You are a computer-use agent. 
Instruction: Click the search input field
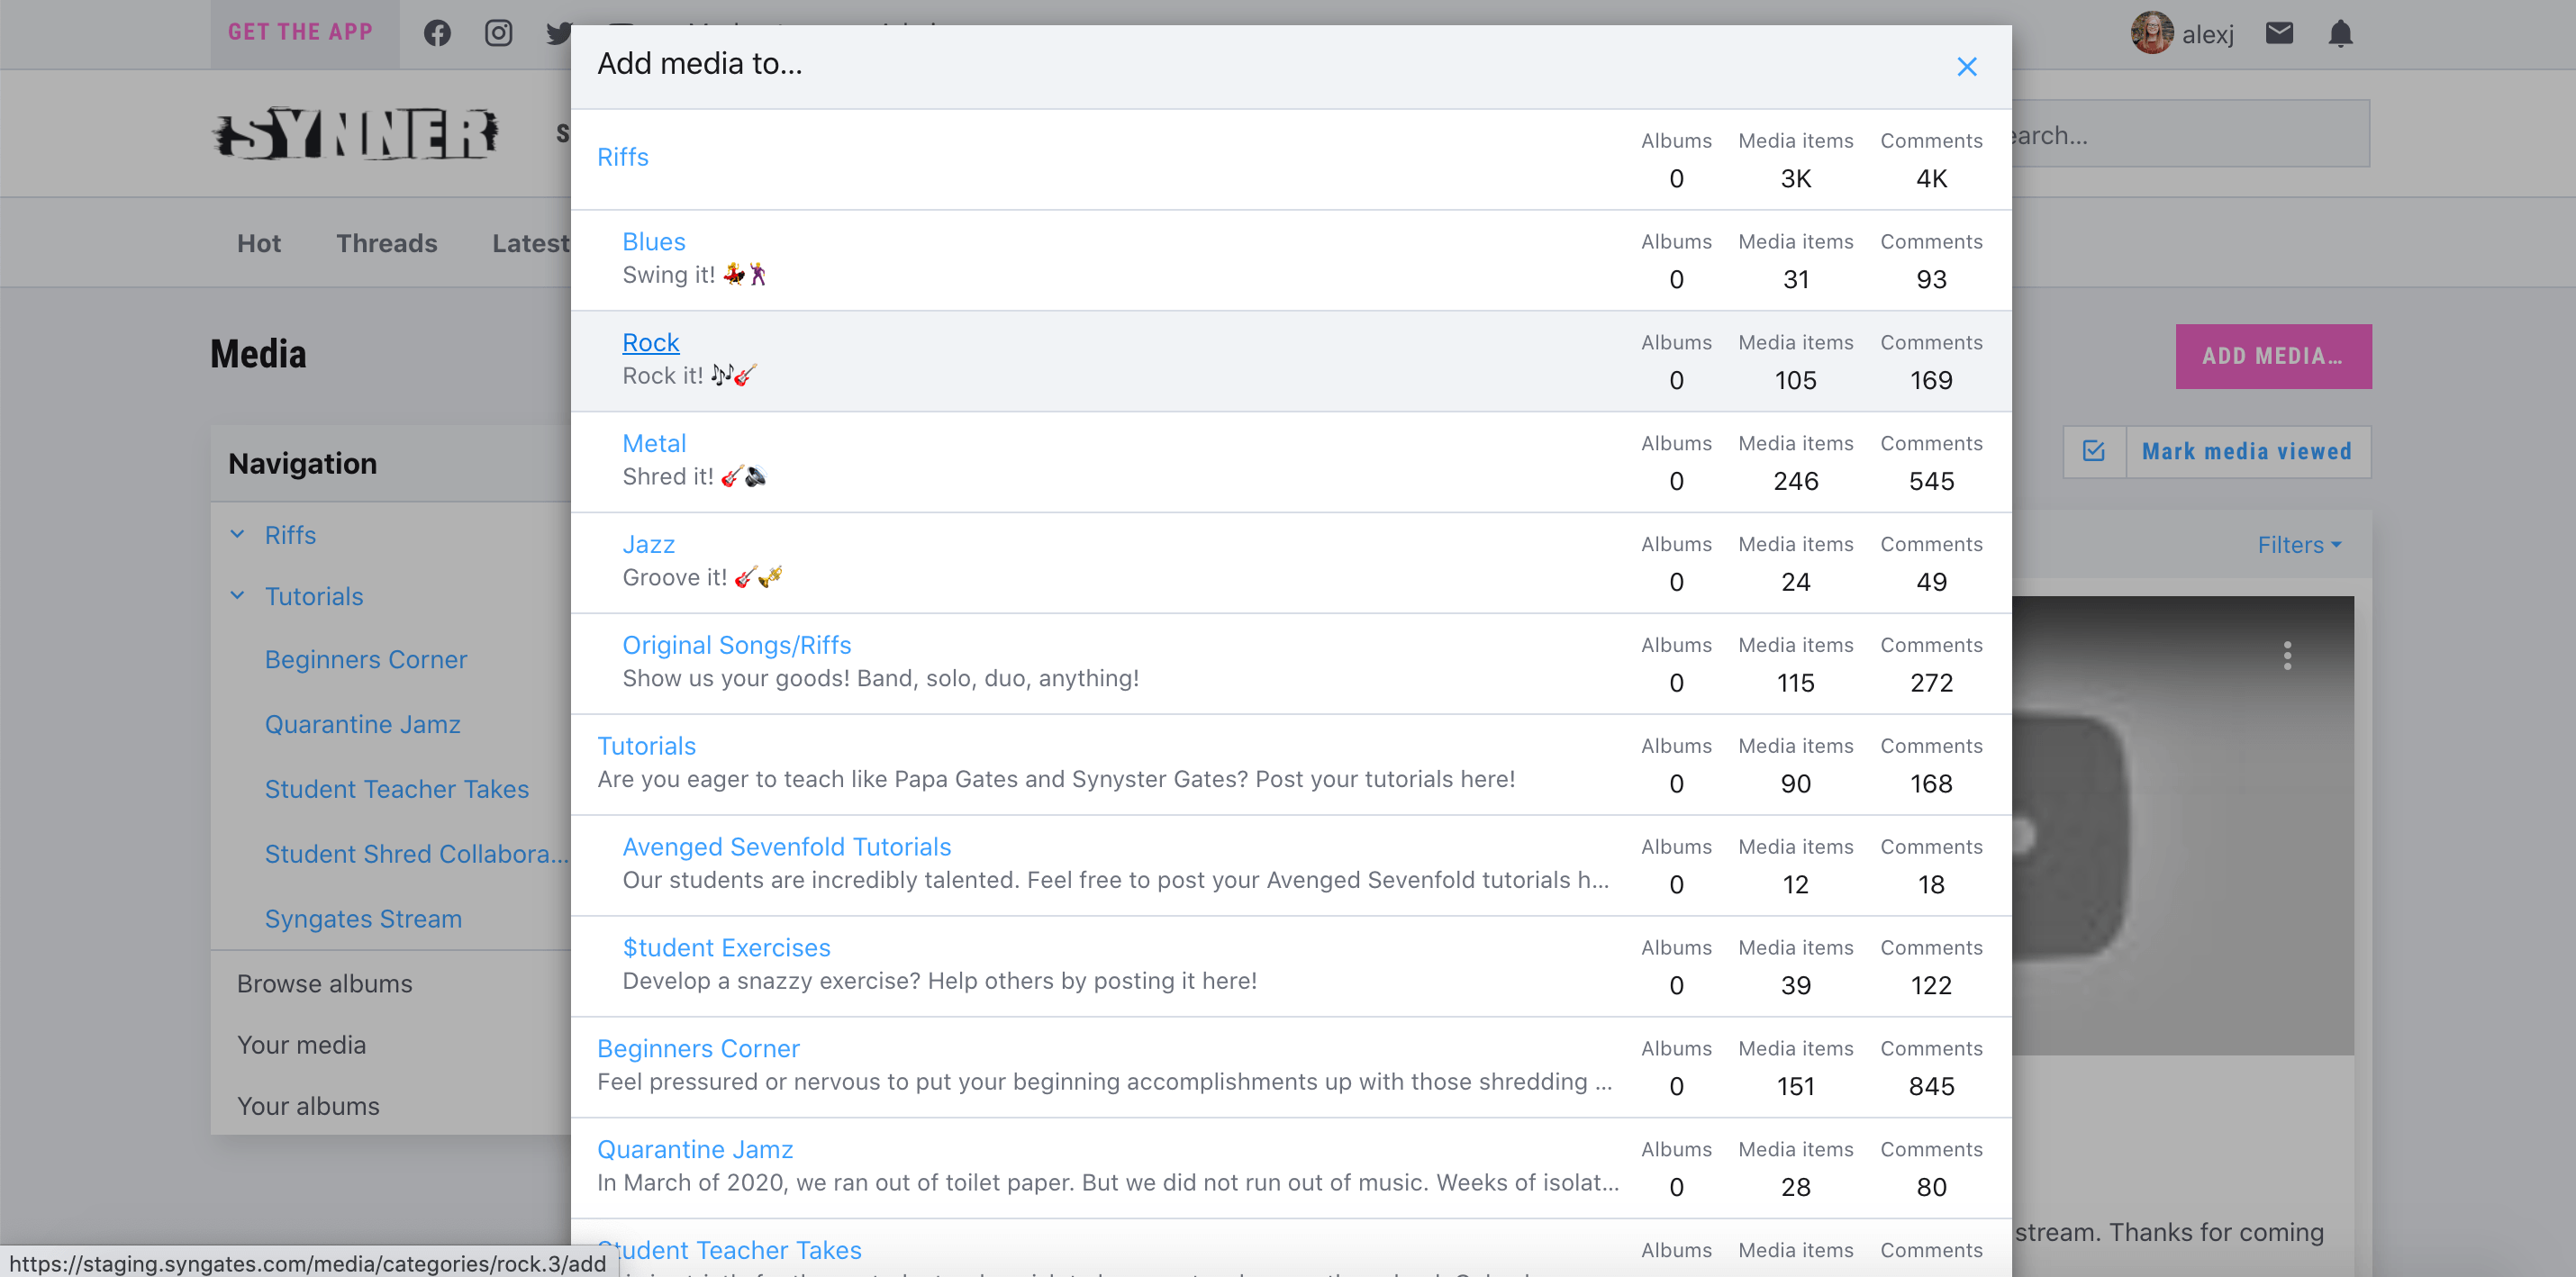click(2190, 133)
